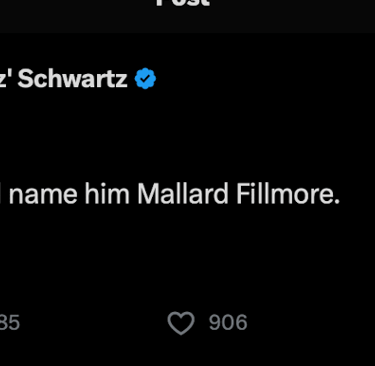Like the post with the heart icon
Screen dimensions: 375x366
pos(181,323)
